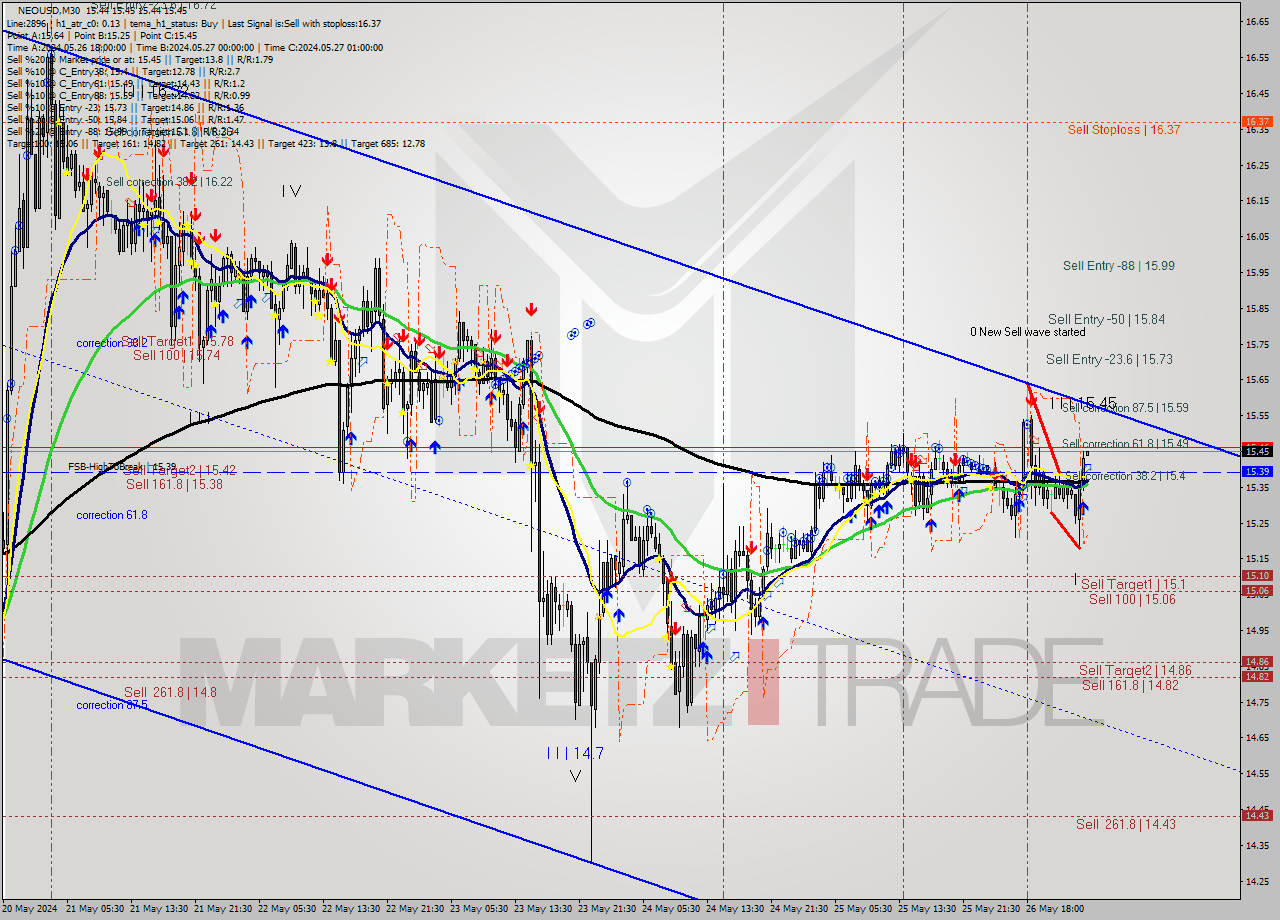Select the 'Sell Stoploss | 16.37' label
Viewport: 1280px width, 920px height.
(1123, 129)
